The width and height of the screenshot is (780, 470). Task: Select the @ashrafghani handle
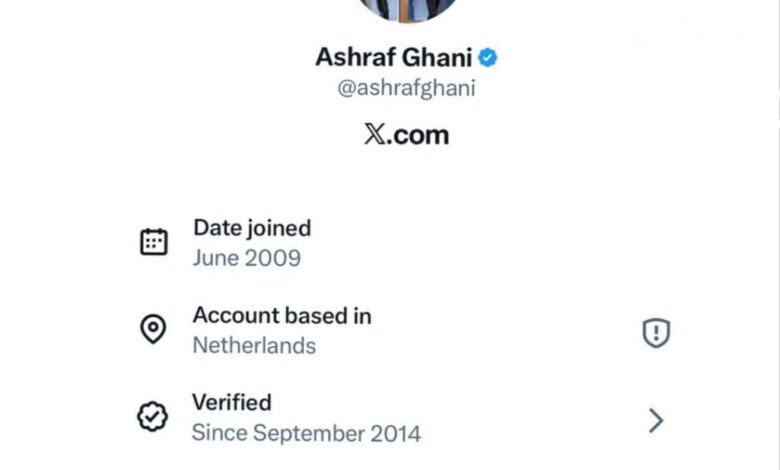406,88
